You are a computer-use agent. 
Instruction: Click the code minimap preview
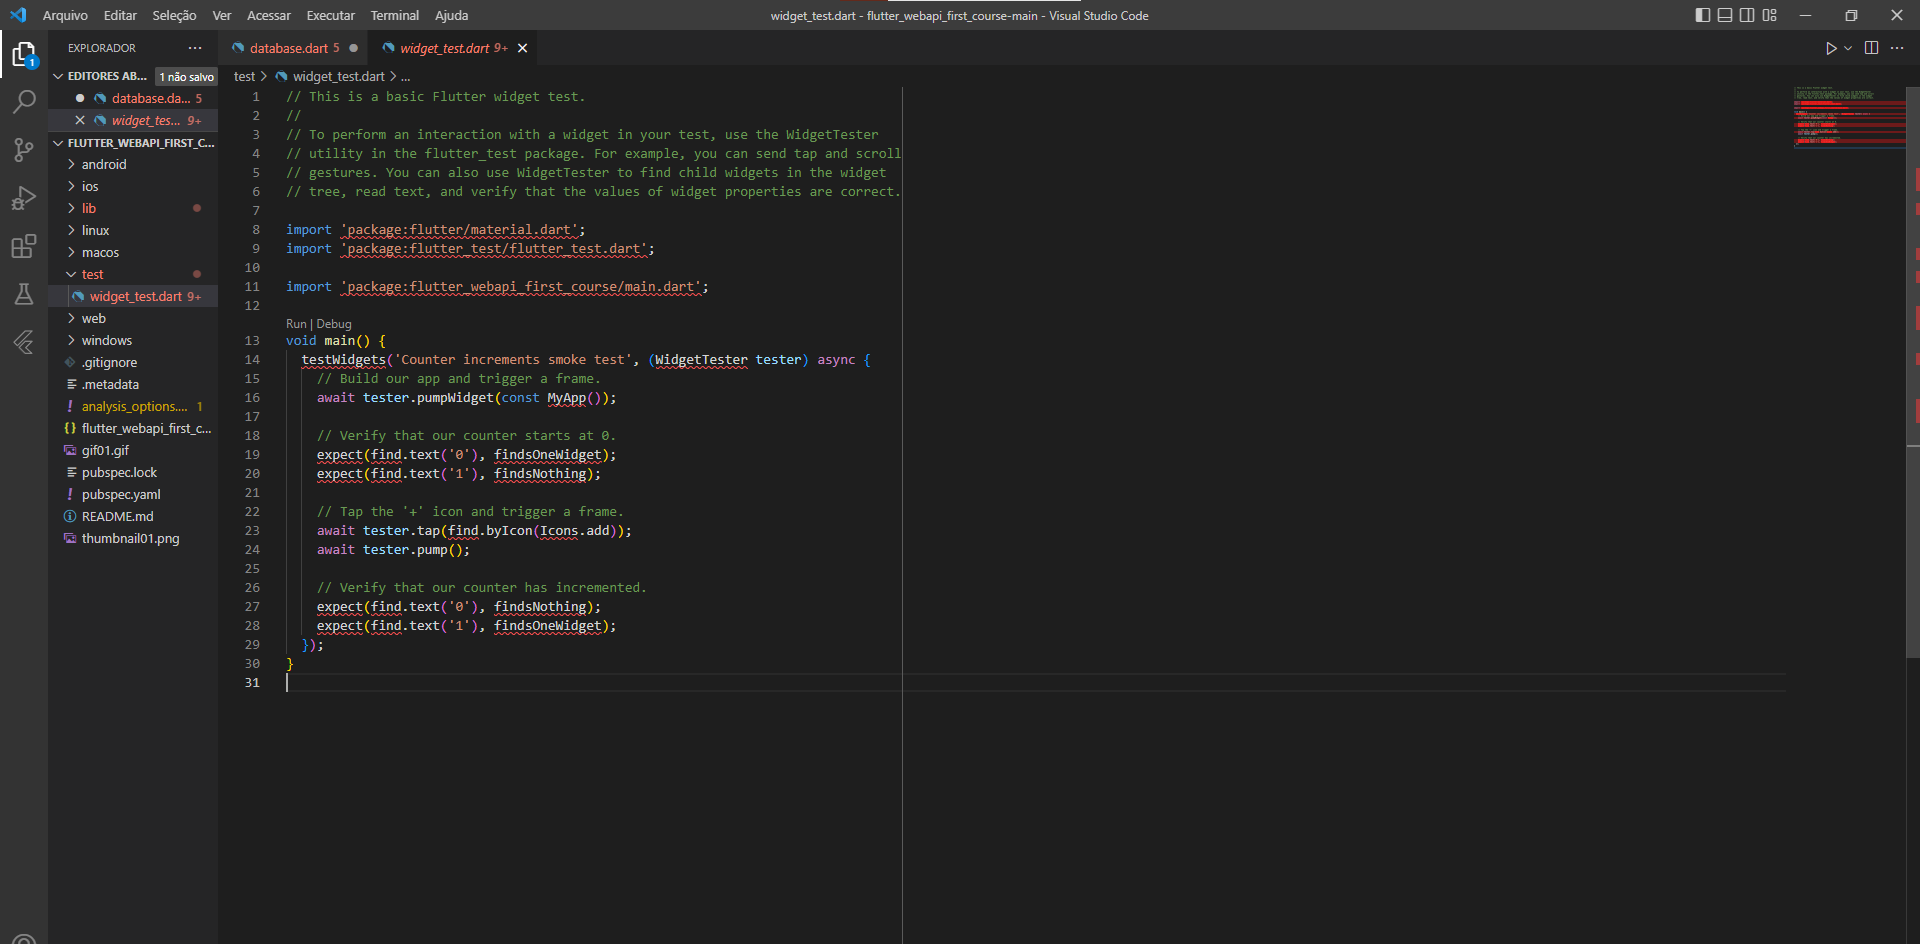[1849, 116]
